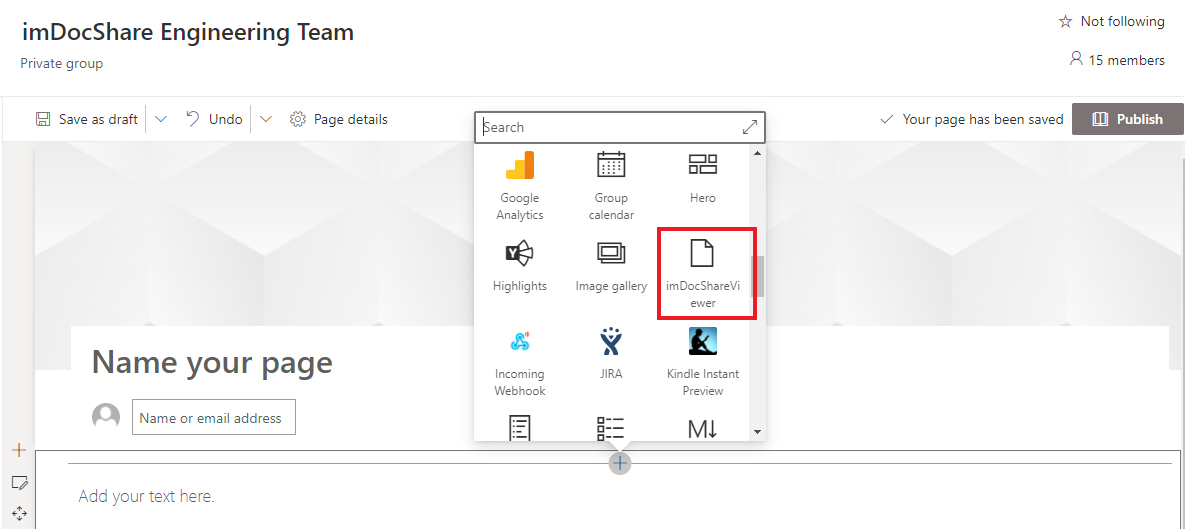Add the Incoming Webhook web part
The width and height of the screenshot is (1185, 529).
click(520, 361)
